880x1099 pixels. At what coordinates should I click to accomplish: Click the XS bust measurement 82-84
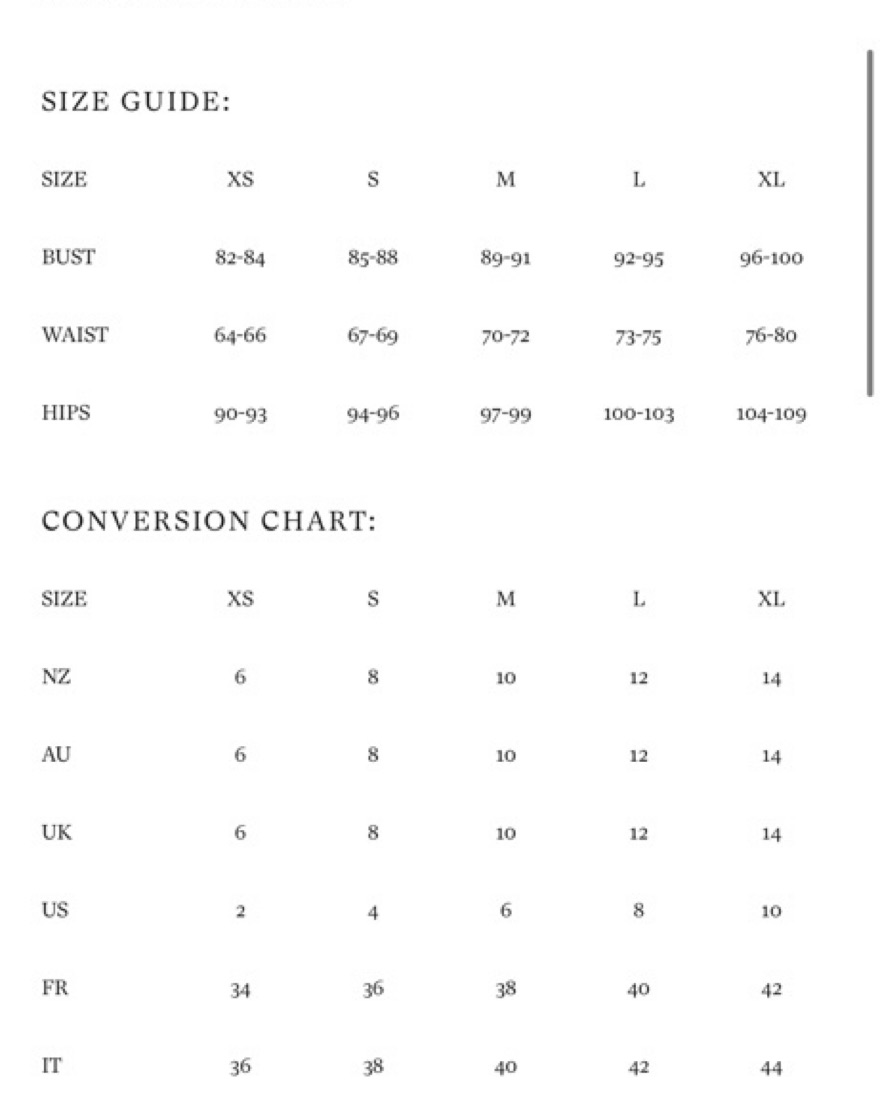click(240, 258)
